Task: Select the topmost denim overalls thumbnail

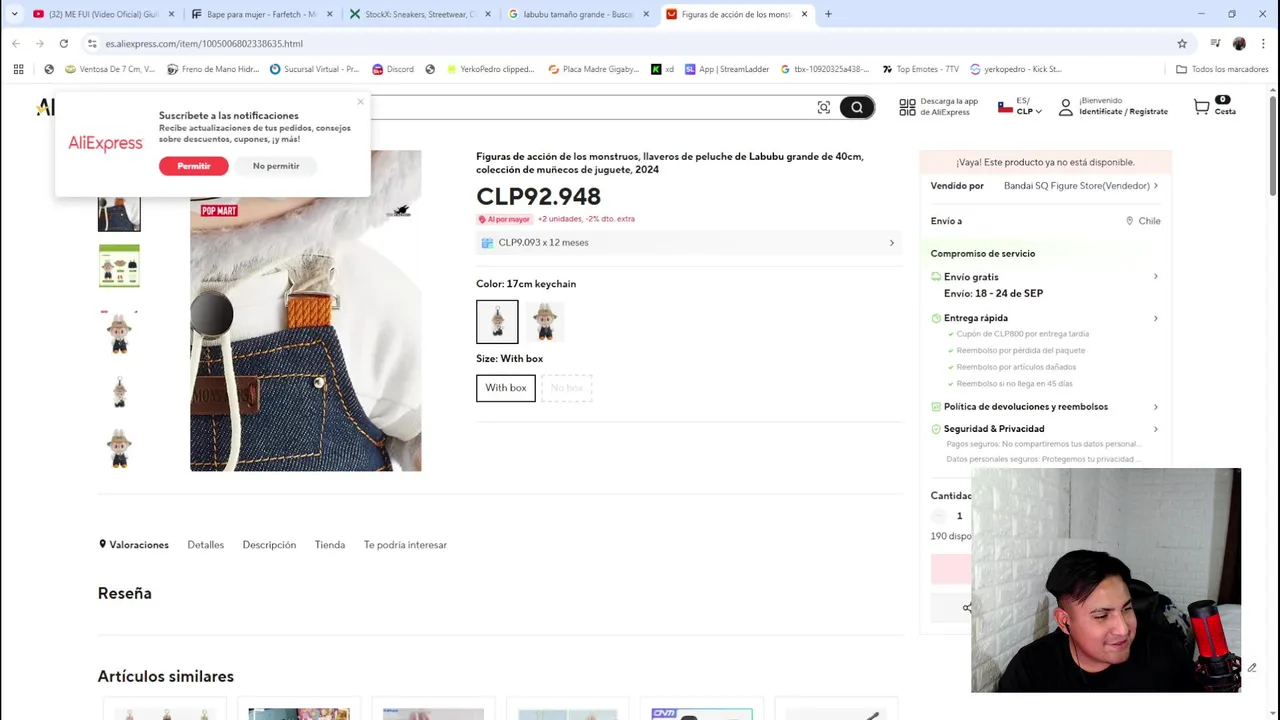Action: (119, 214)
